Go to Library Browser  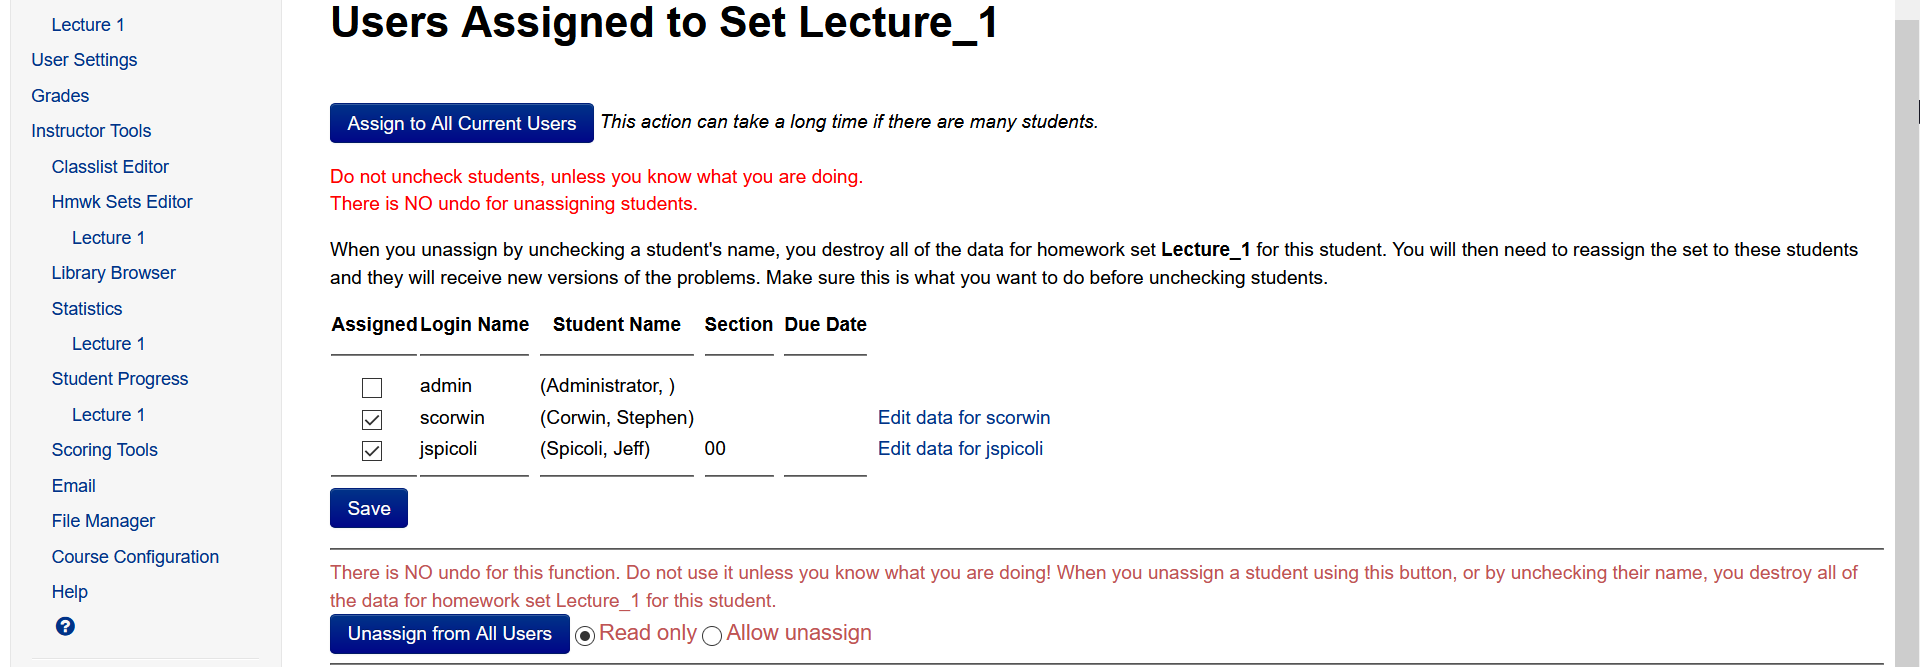coord(114,273)
